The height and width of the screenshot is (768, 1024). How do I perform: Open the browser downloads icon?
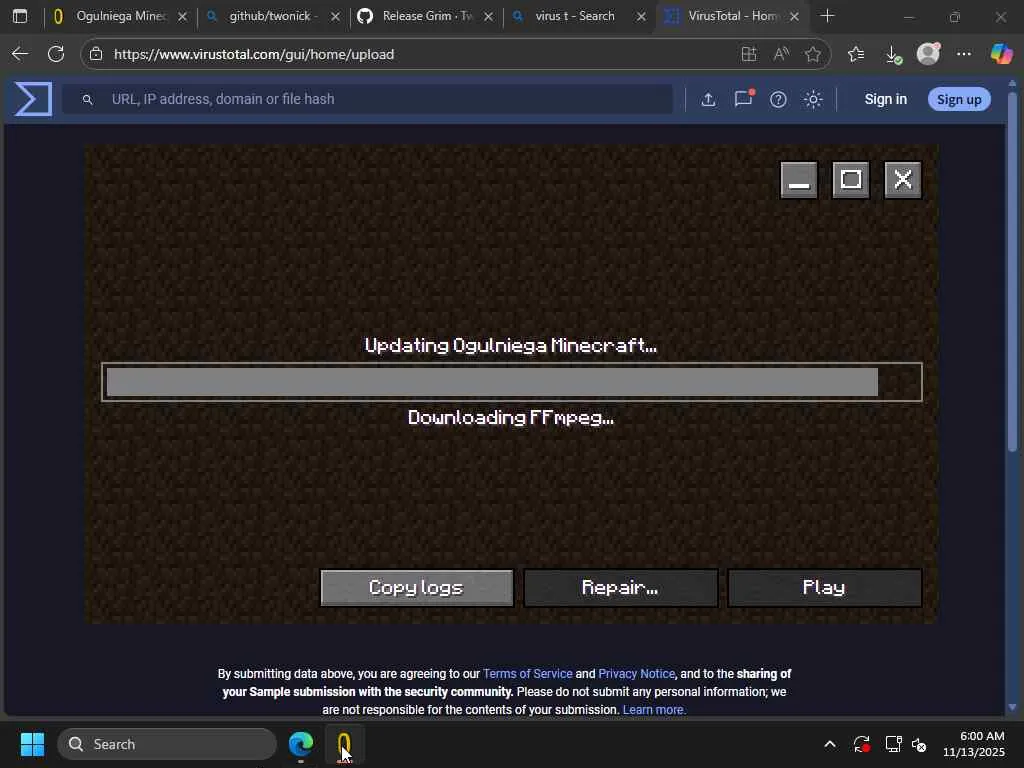[x=893, y=55]
